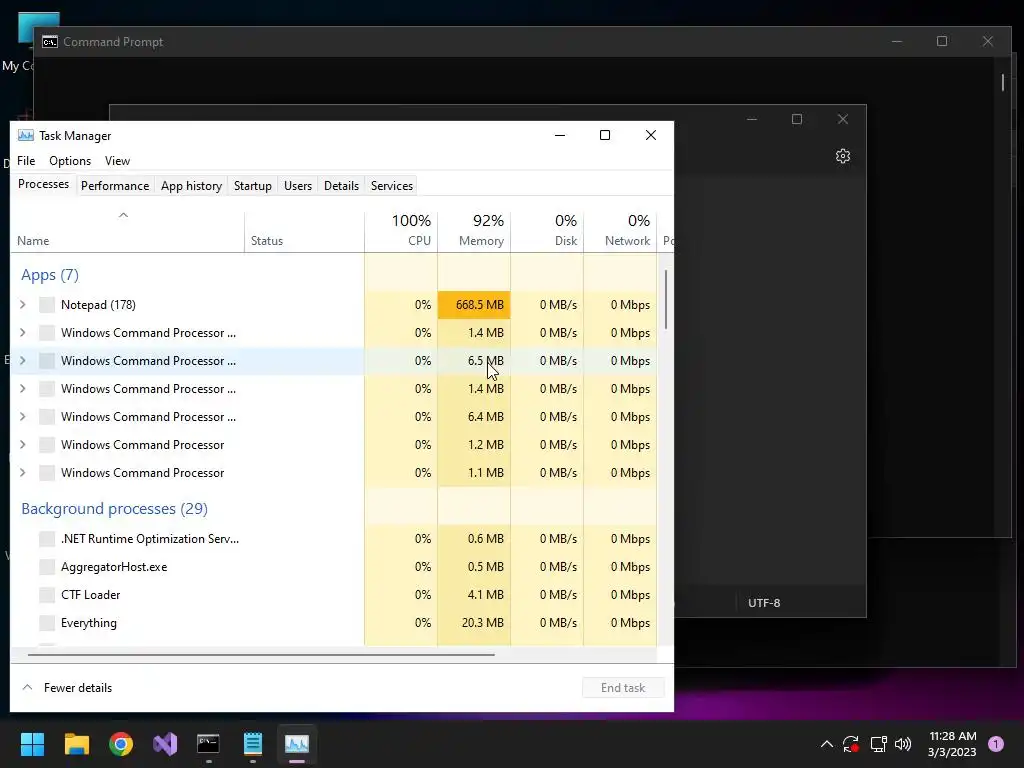Expand the Notepad (178) process group
This screenshot has height=768, width=1024.
tap(23, 305)
